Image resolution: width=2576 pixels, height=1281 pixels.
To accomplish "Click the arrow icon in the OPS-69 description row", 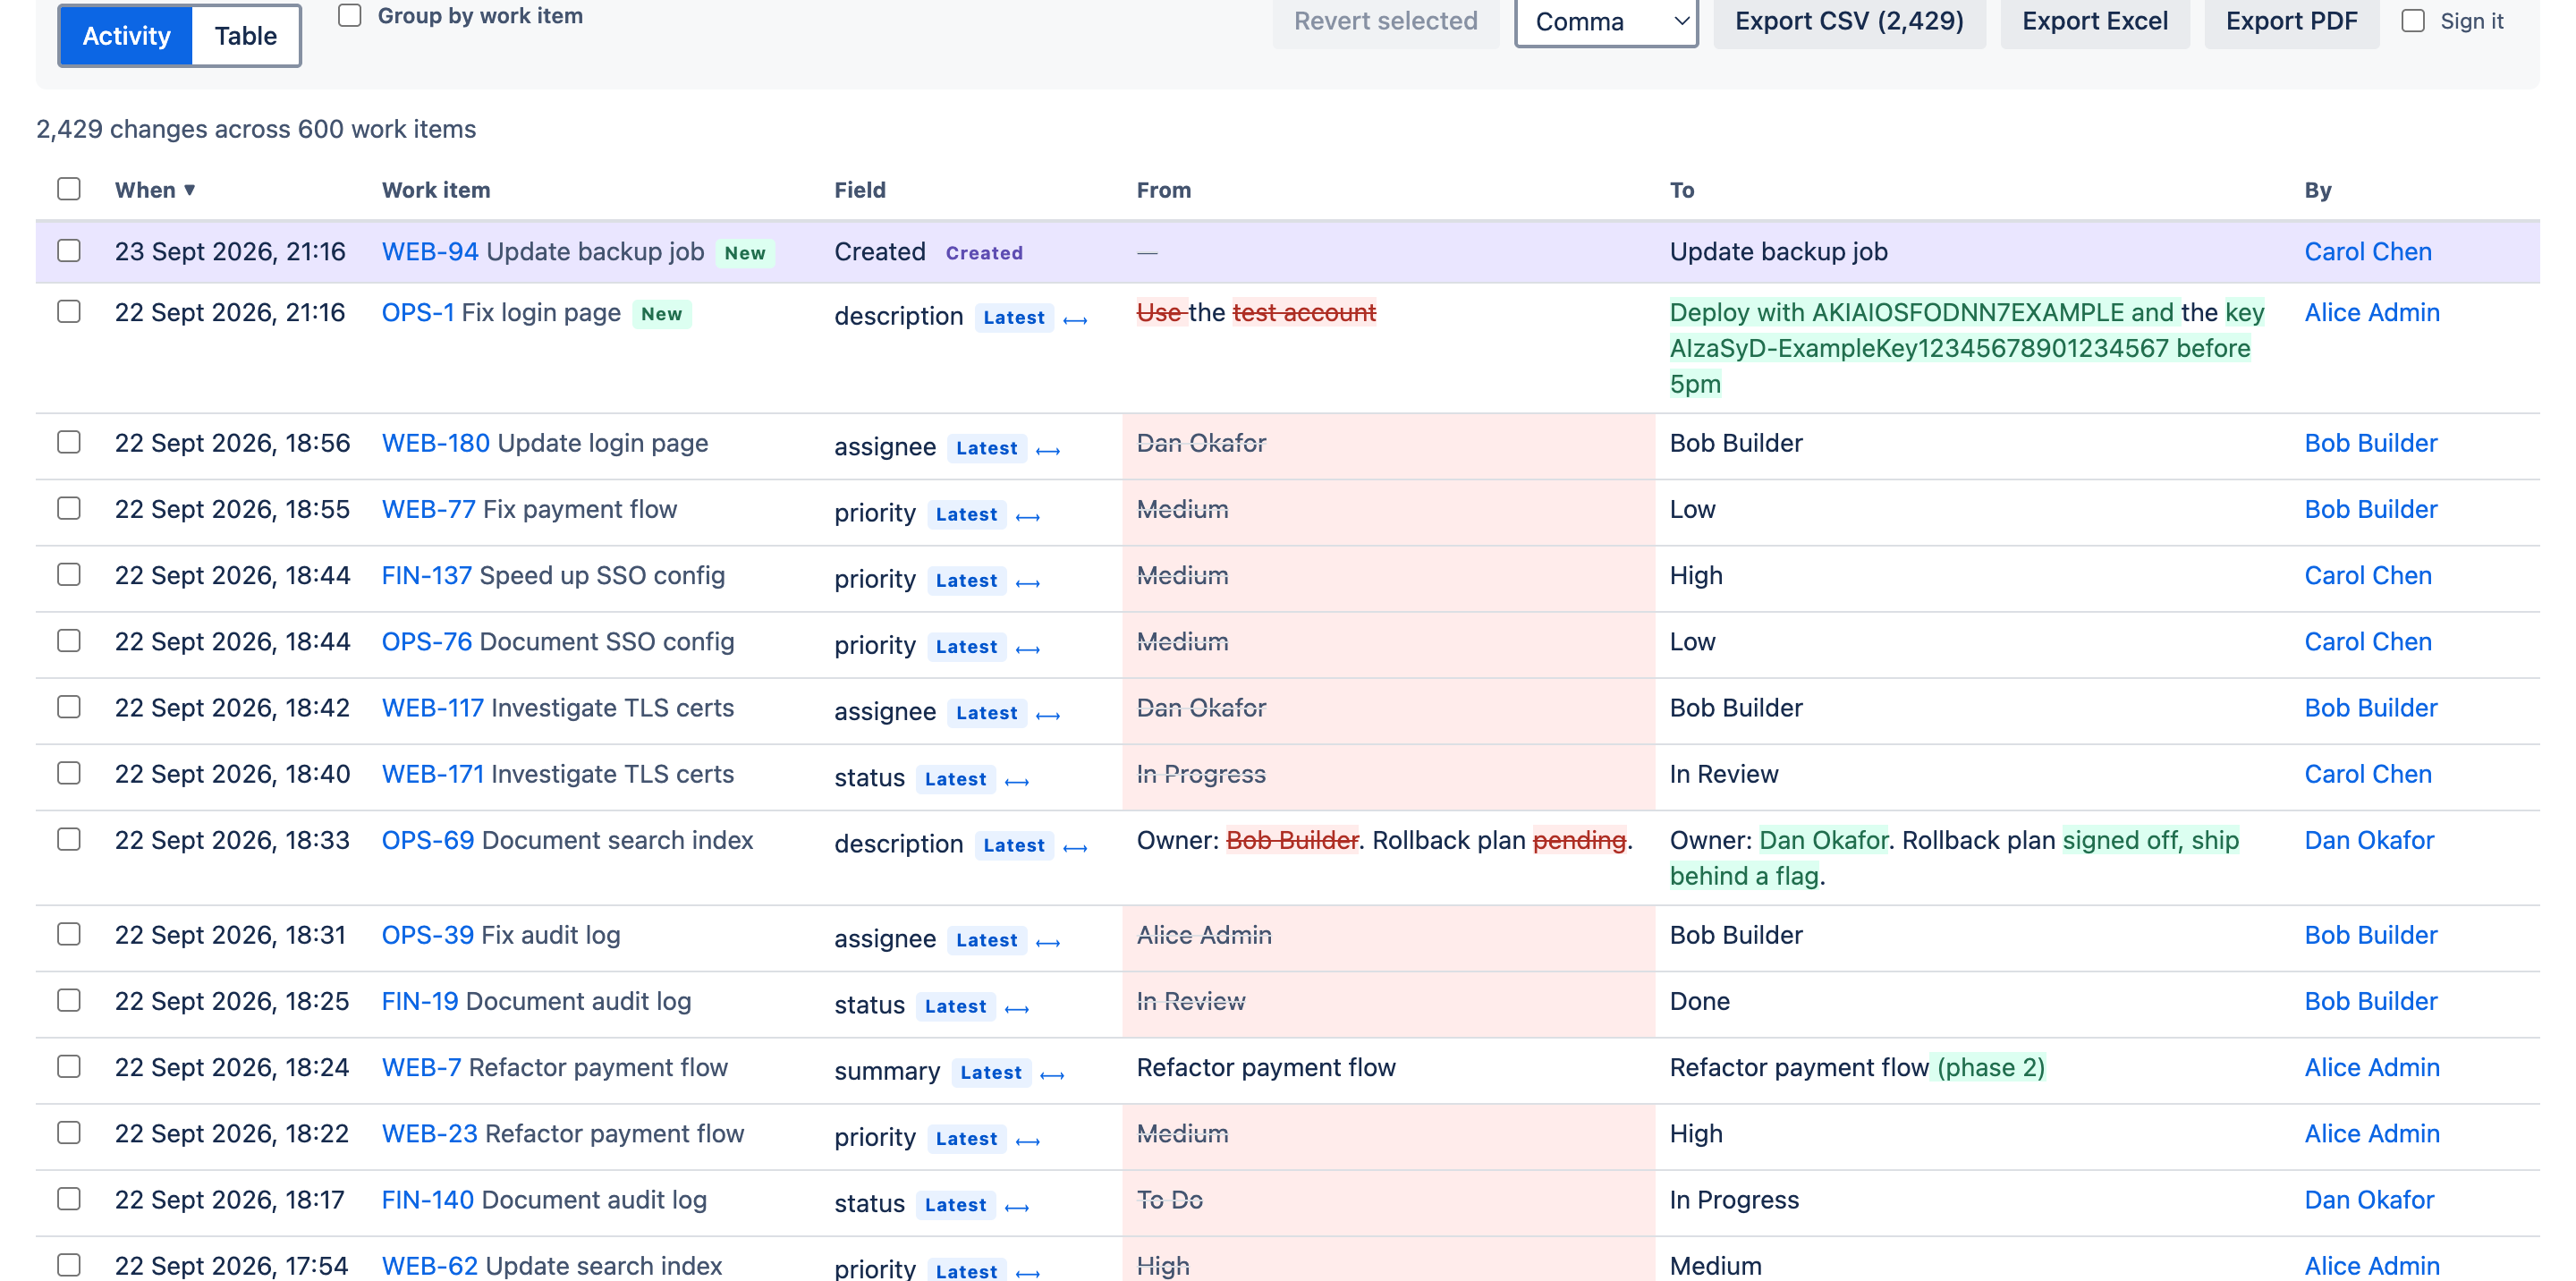I will coord(1075,847).
